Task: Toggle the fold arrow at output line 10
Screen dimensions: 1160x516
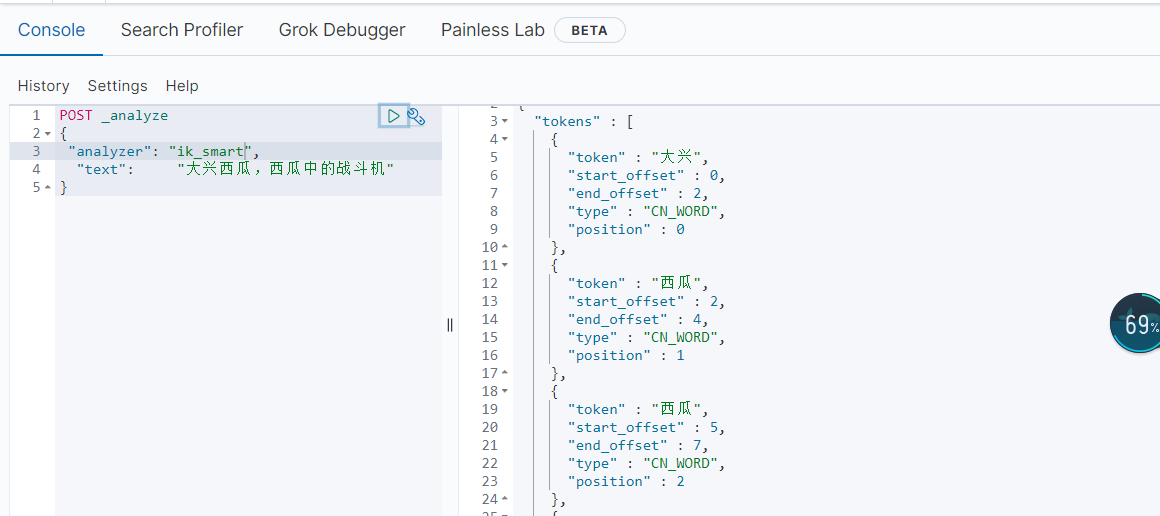Action: click(505, 247)
